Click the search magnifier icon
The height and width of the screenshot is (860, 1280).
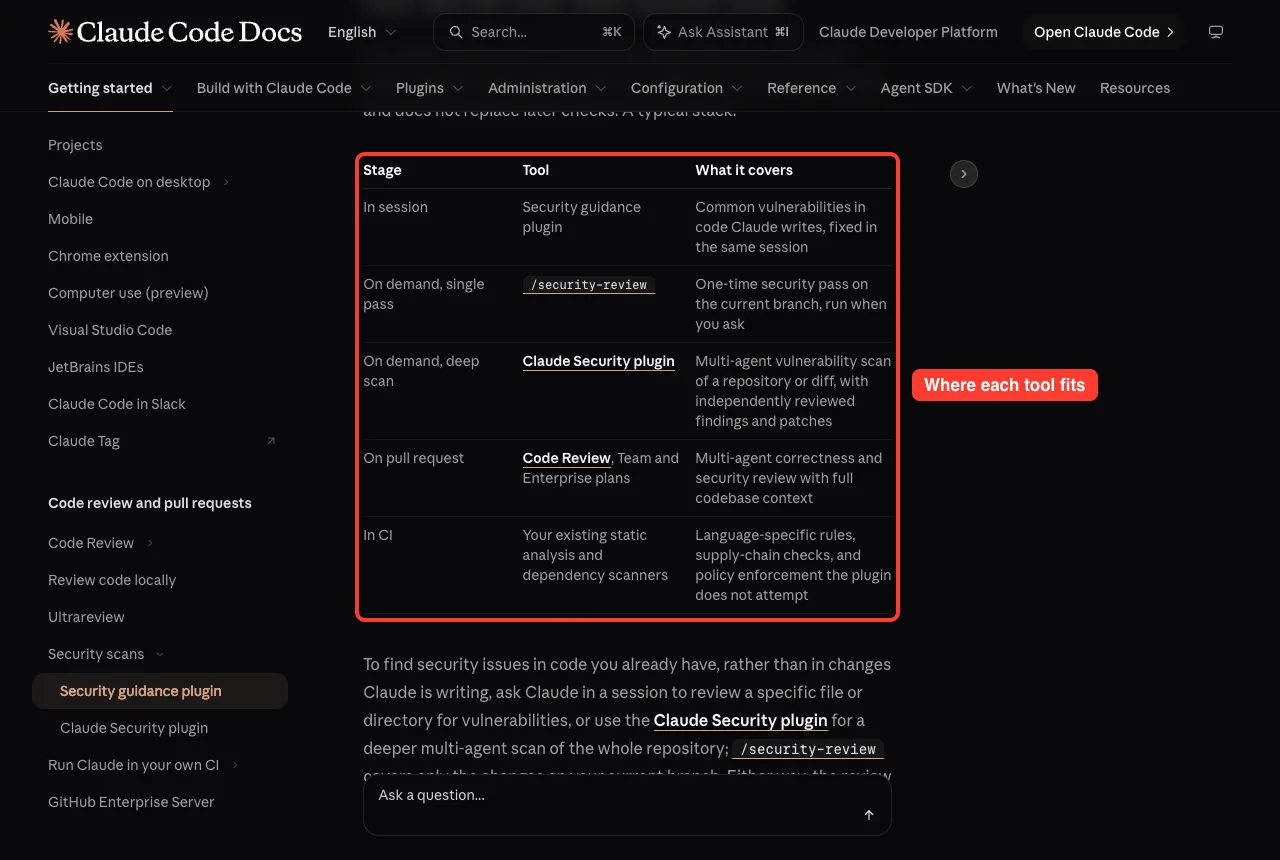click(456, 32)
